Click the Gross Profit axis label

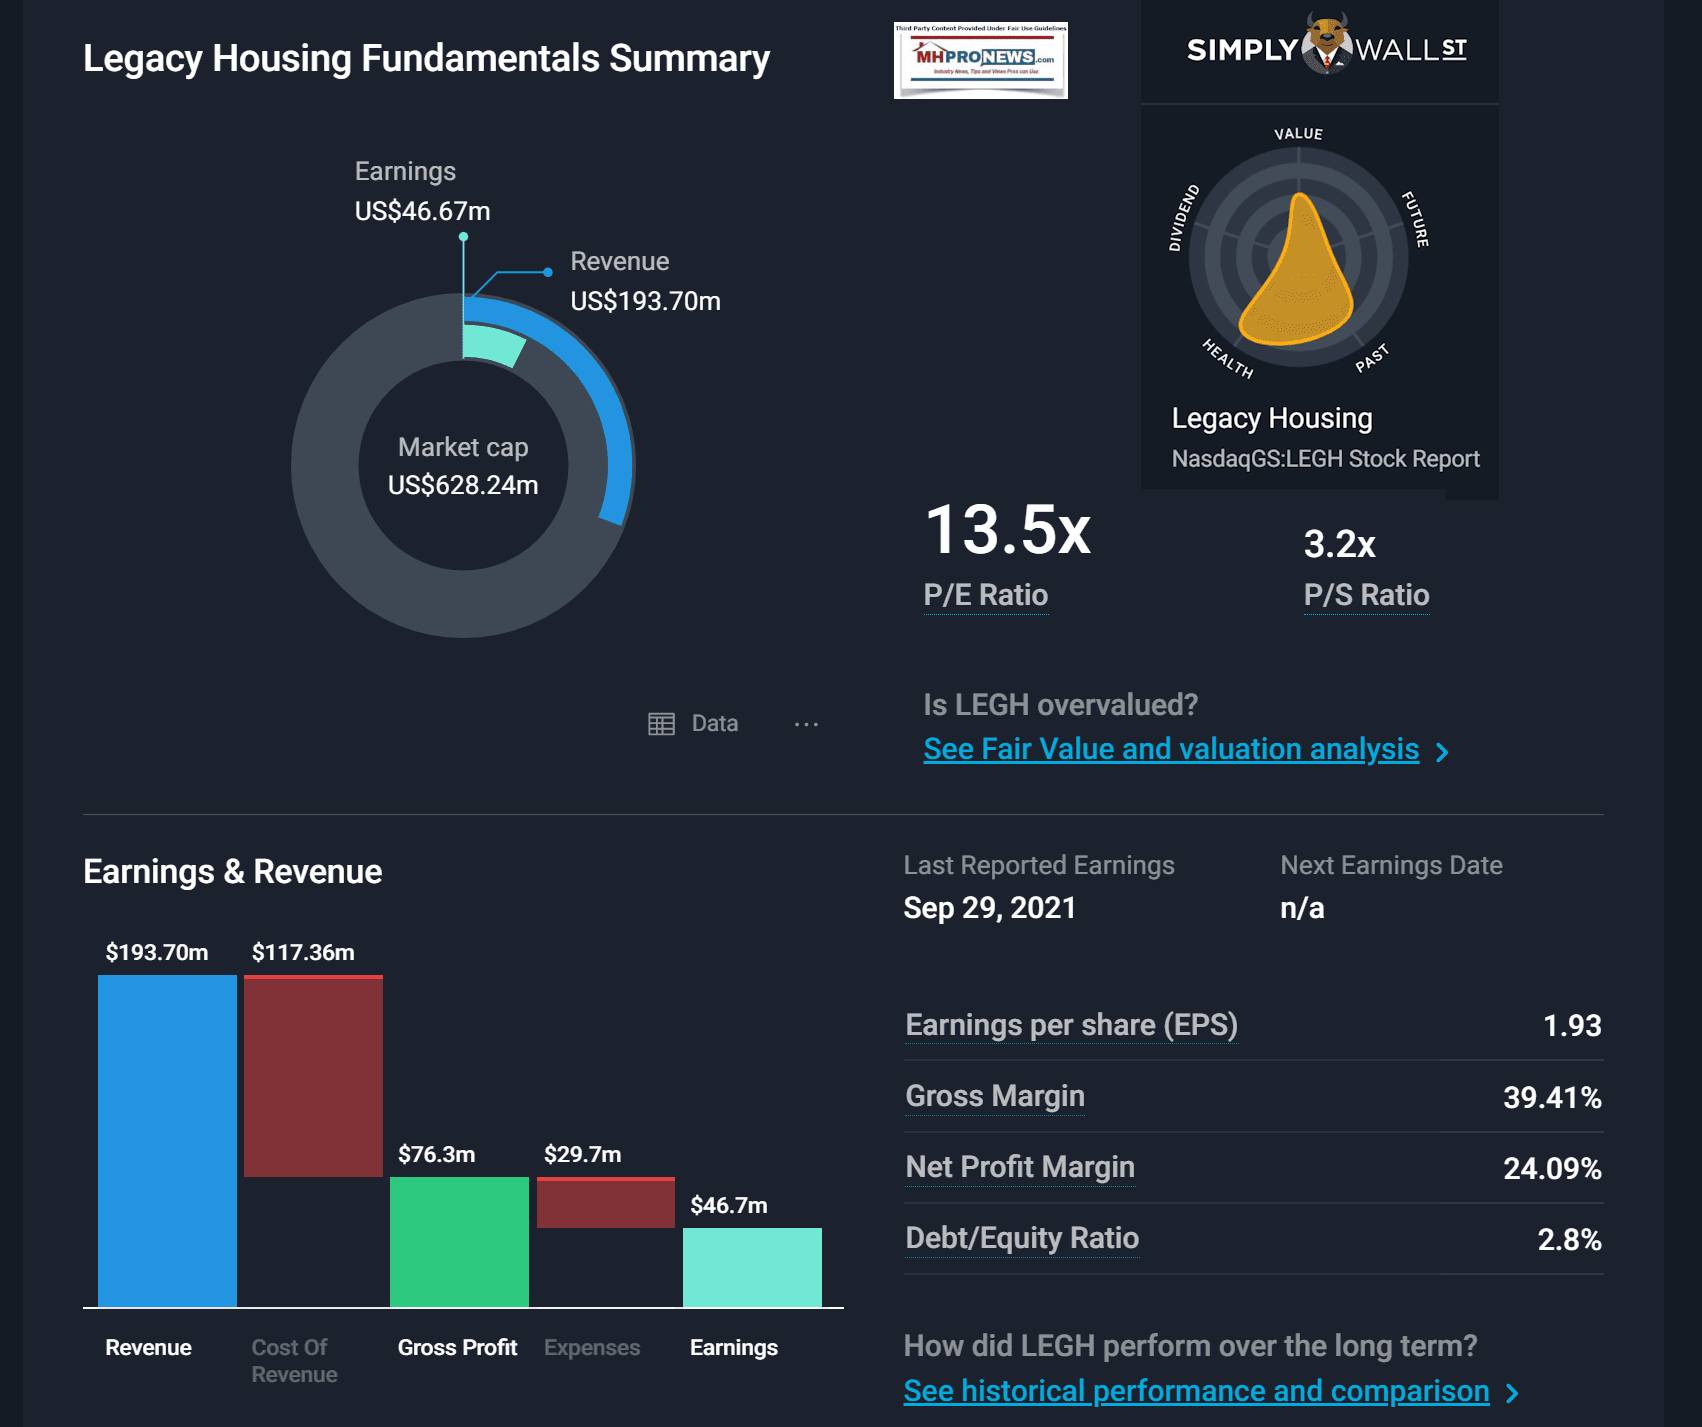tap(457, 1347)
